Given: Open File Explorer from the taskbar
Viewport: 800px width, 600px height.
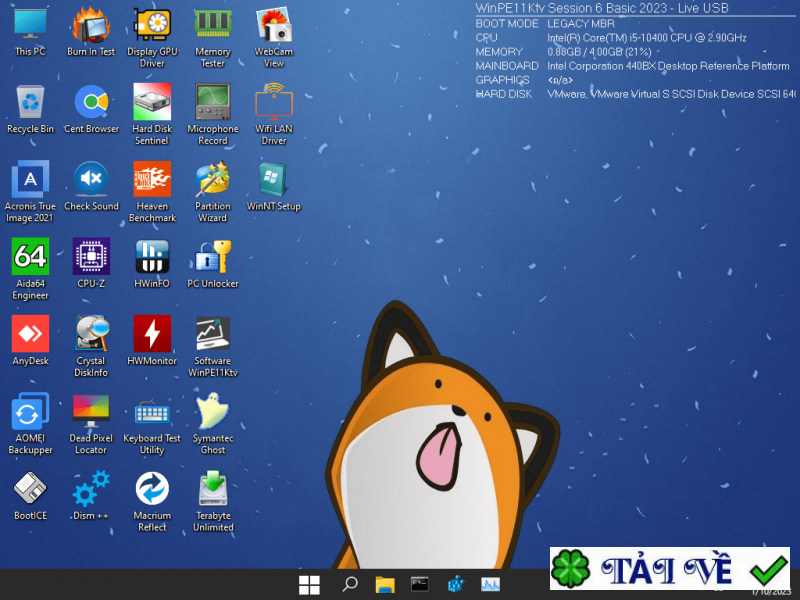Looking at the screenshot, I should [383, 583].
